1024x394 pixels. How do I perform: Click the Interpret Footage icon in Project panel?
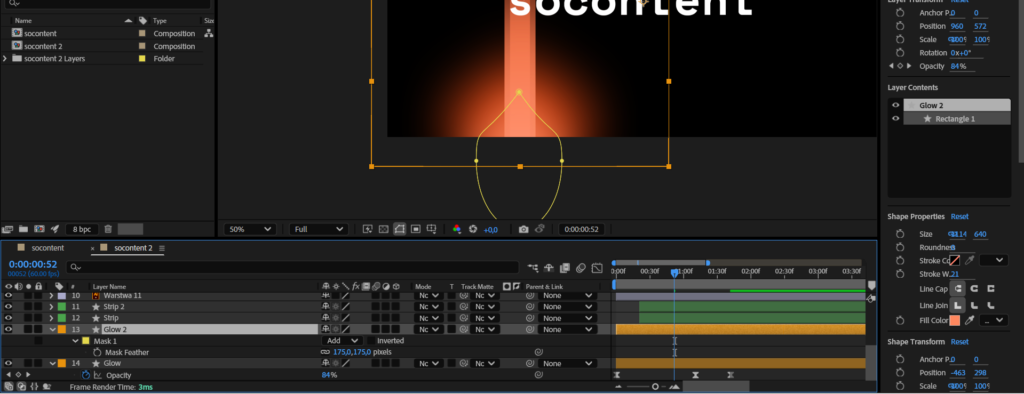coord(8,229)
